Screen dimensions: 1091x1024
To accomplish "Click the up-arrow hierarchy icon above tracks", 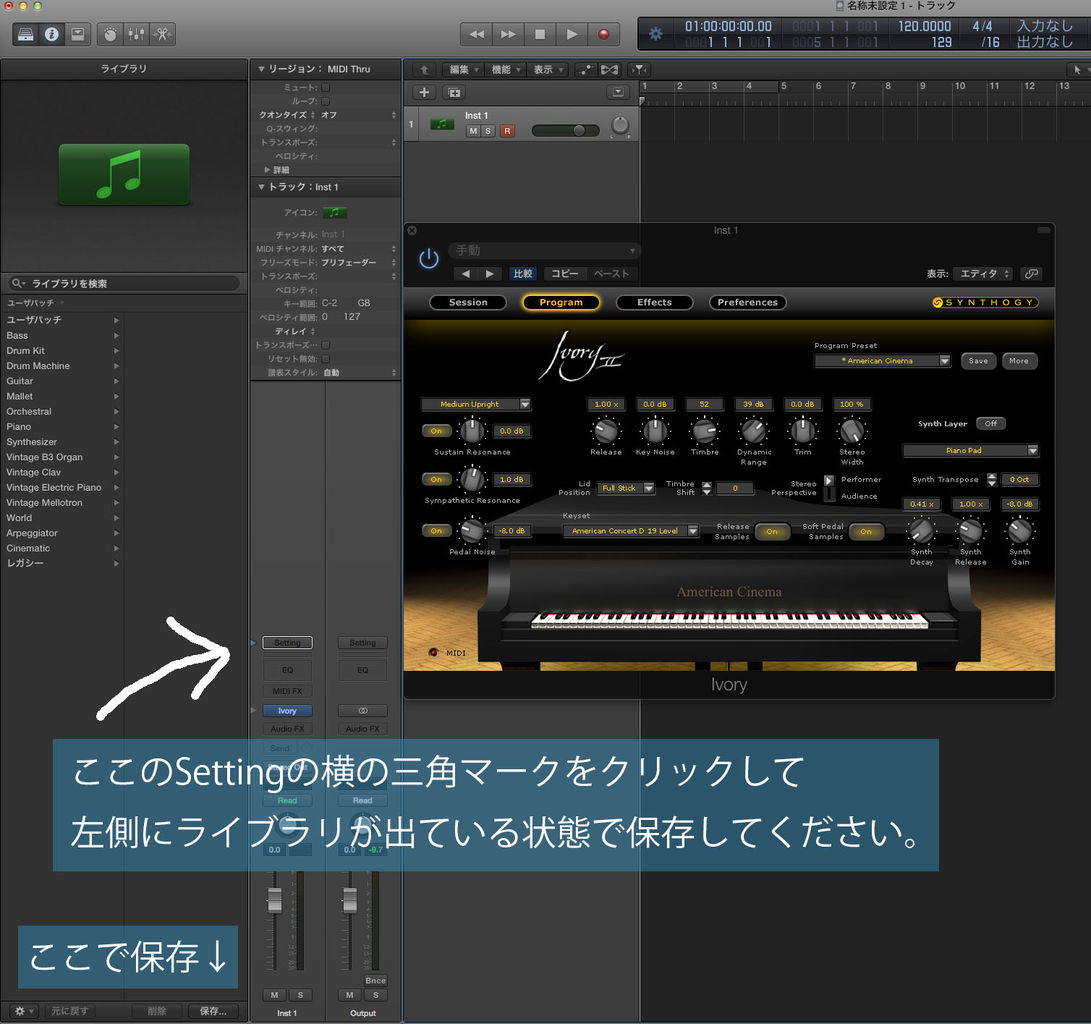I will click(424, 70).
